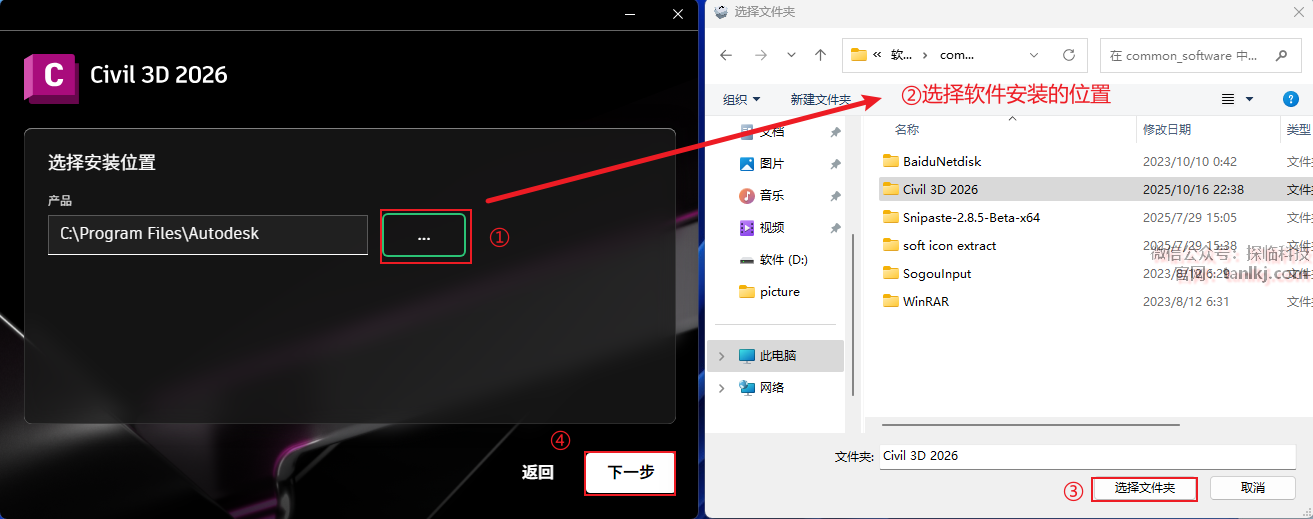This screenshot has width=1313, height=519.
Task: Click the date 2025/10/16 22:38 cell
Action: coord(1193,189)
